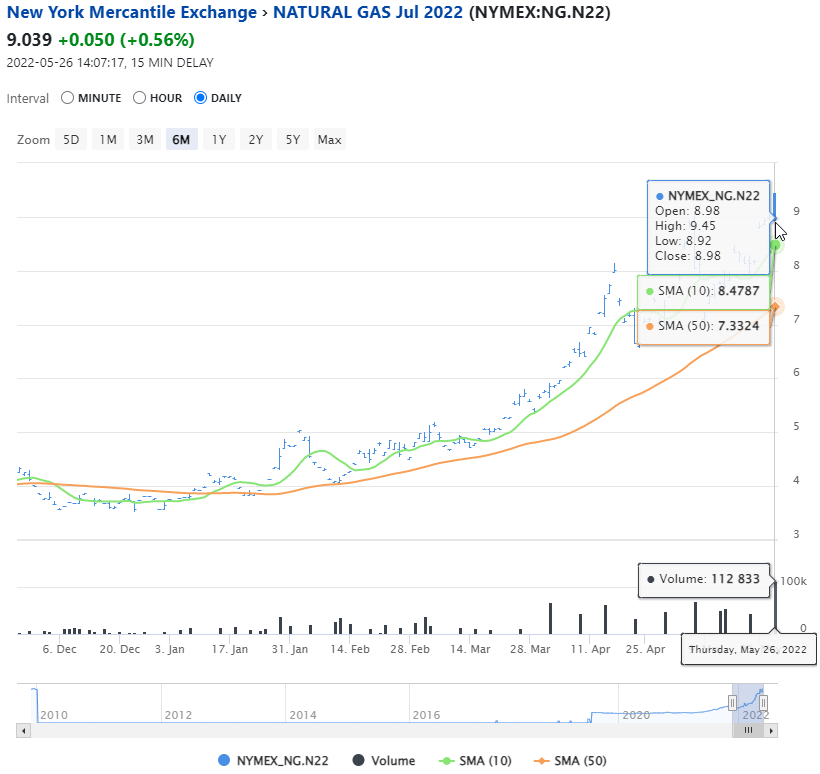Set chart zoom to 6M
The height and width of the screenshot is (774, 820).
(x=181, y=140)
